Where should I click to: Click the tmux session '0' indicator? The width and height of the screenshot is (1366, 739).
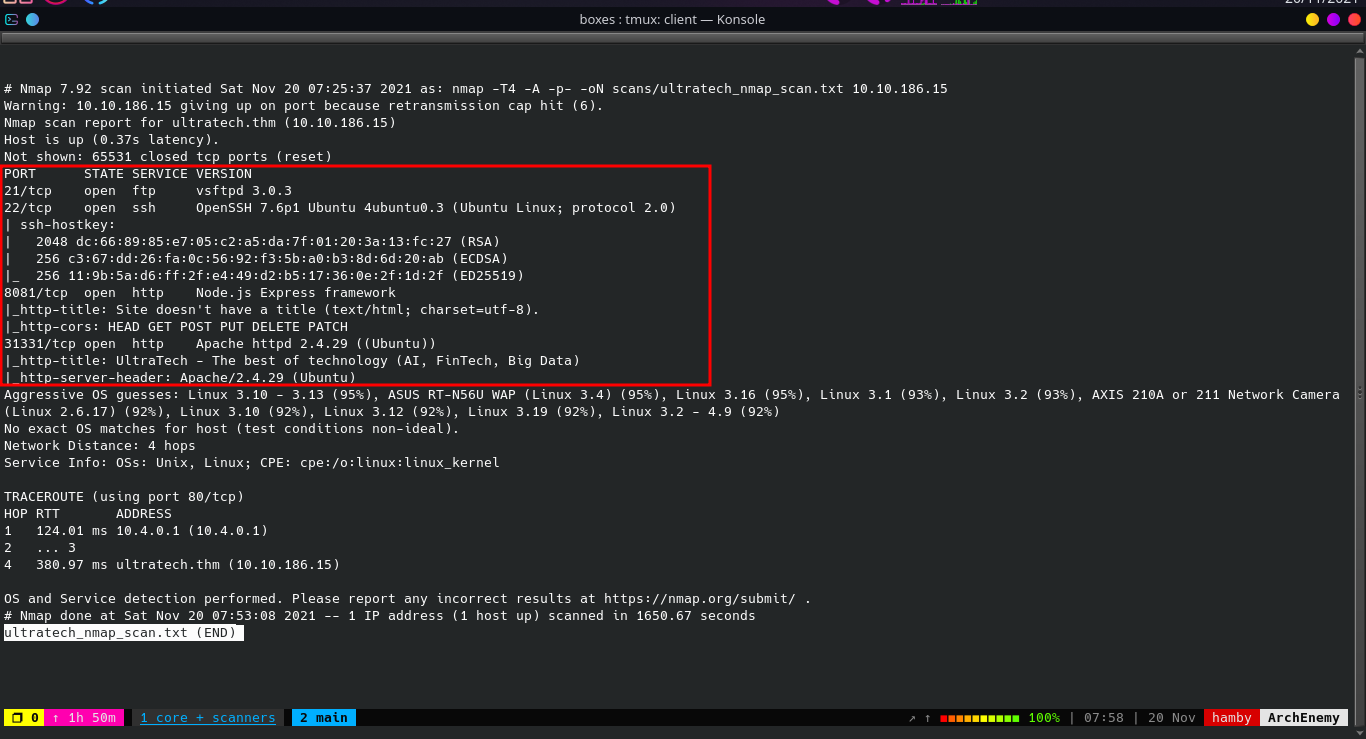coord(24,717)
